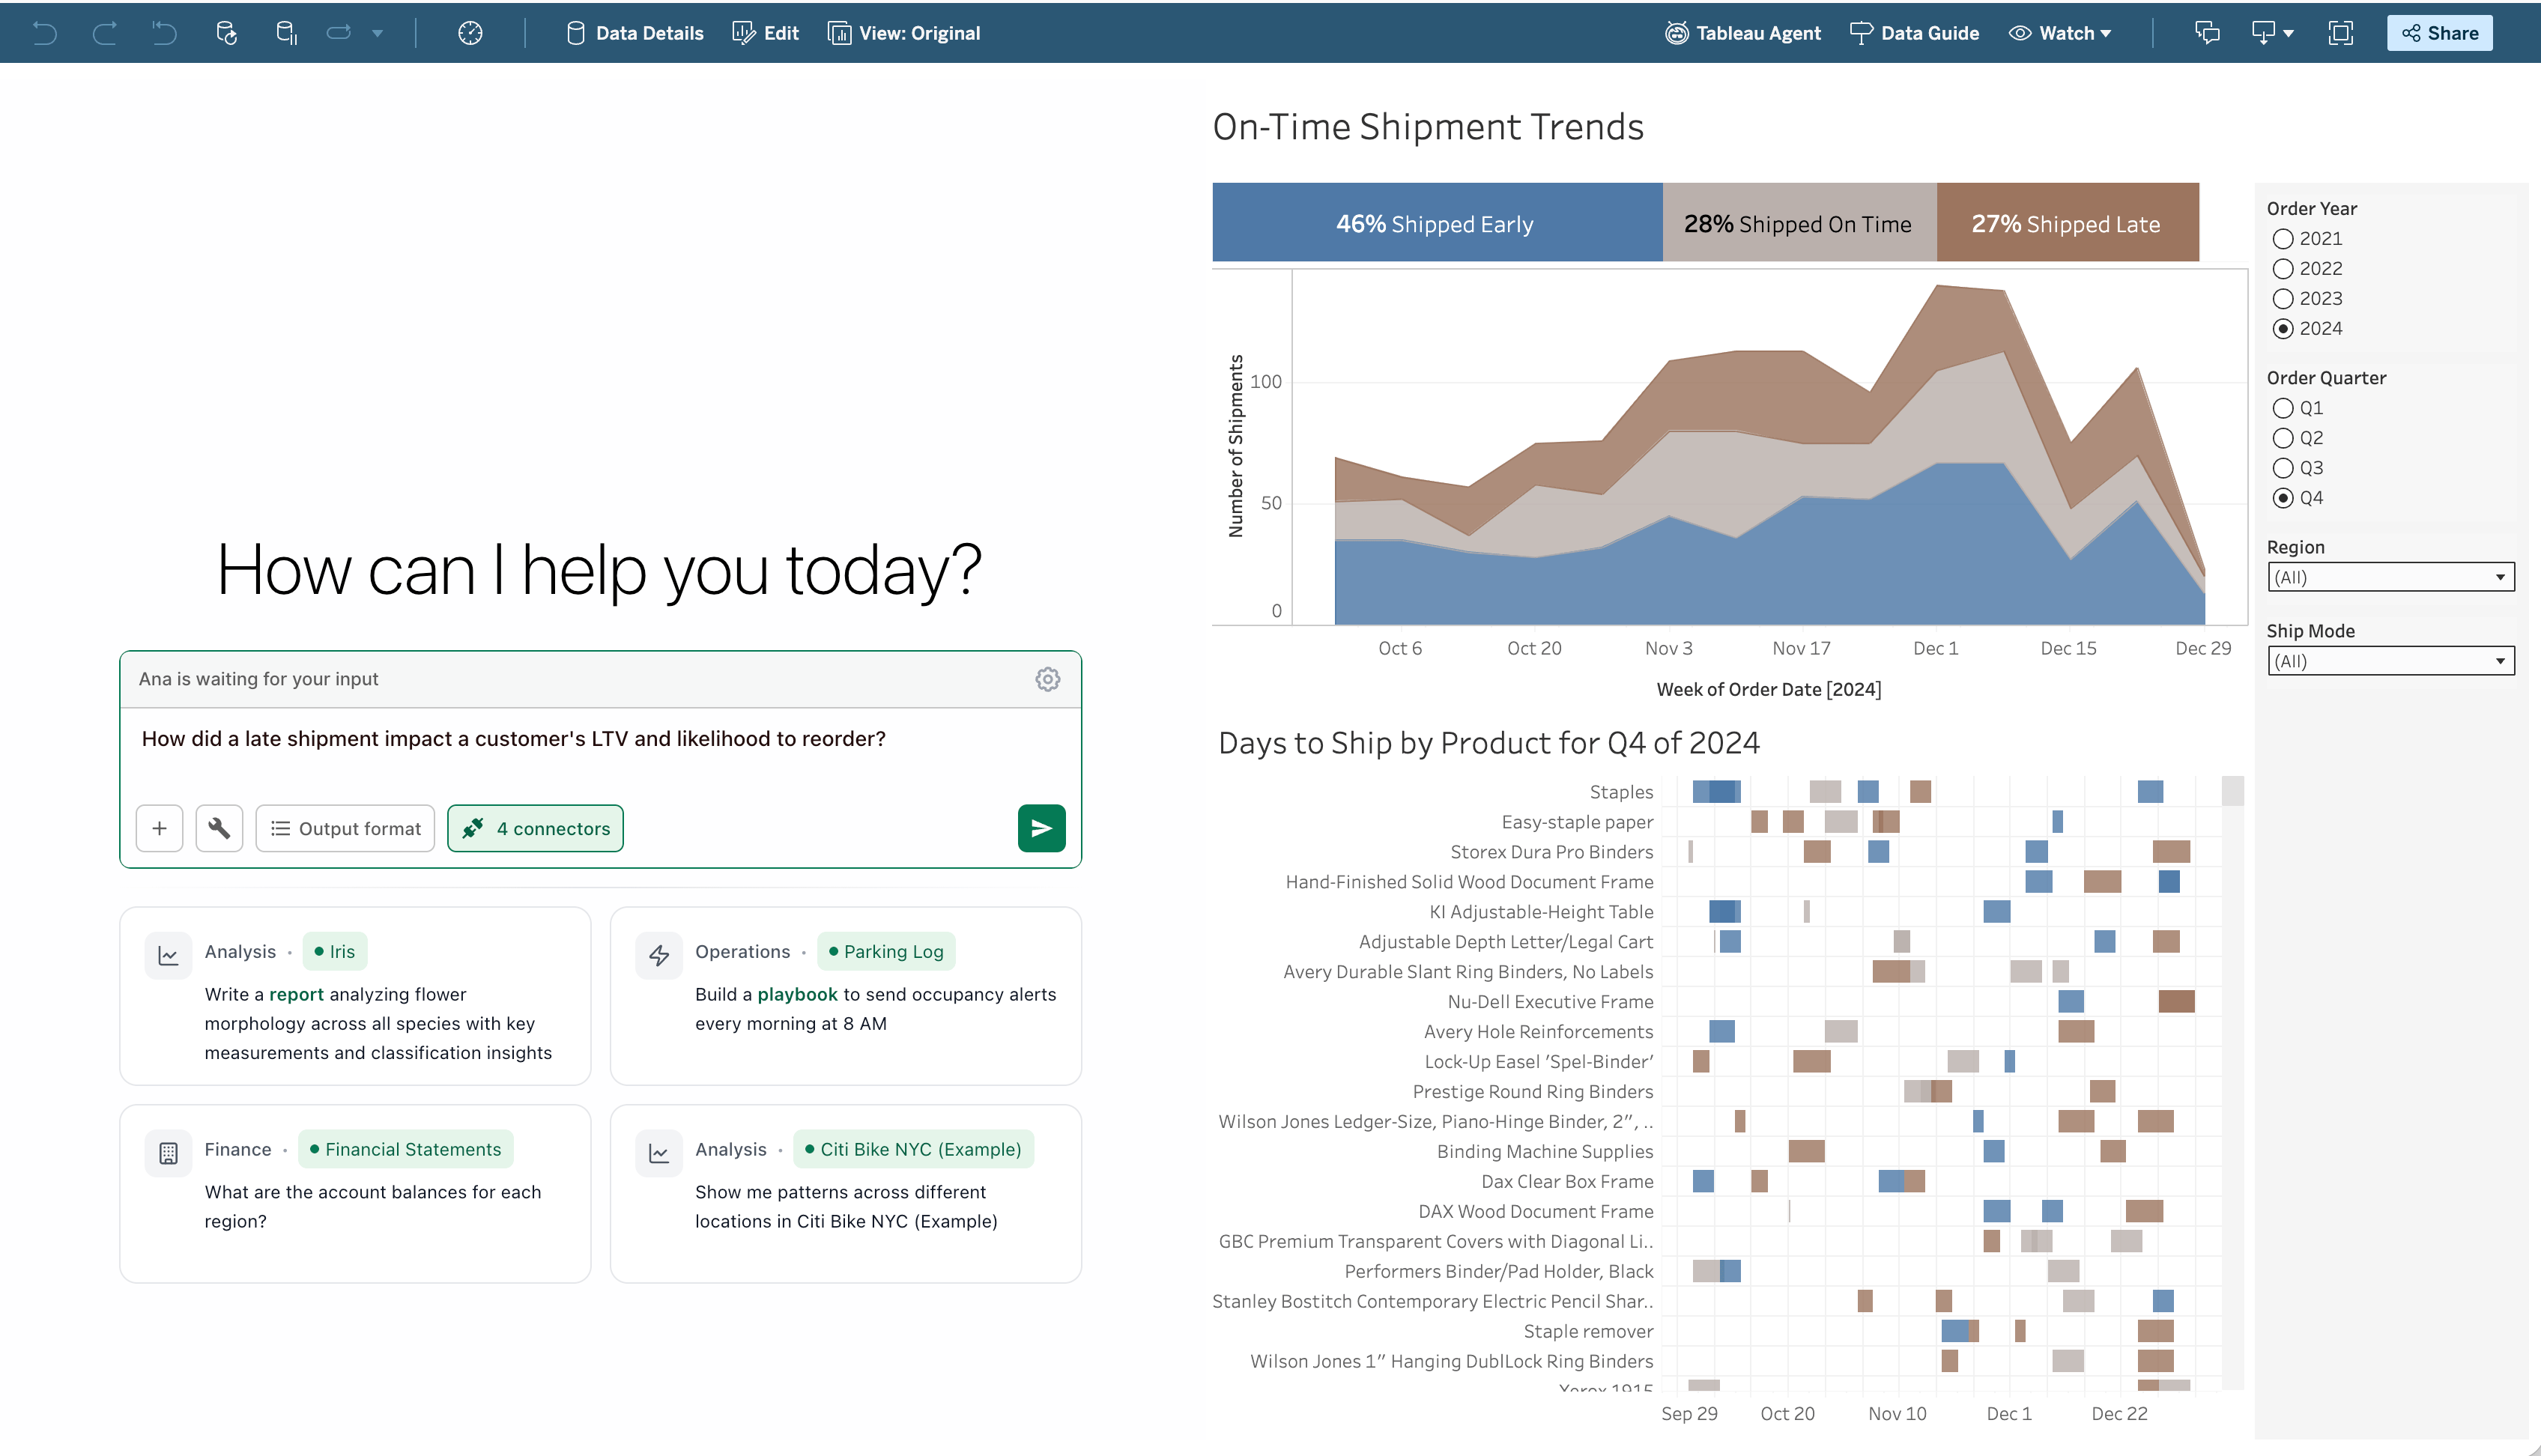This screenshot has width=2541, height=1456.
Task: Click the Comments icon
Action: tap(2207, 33)
